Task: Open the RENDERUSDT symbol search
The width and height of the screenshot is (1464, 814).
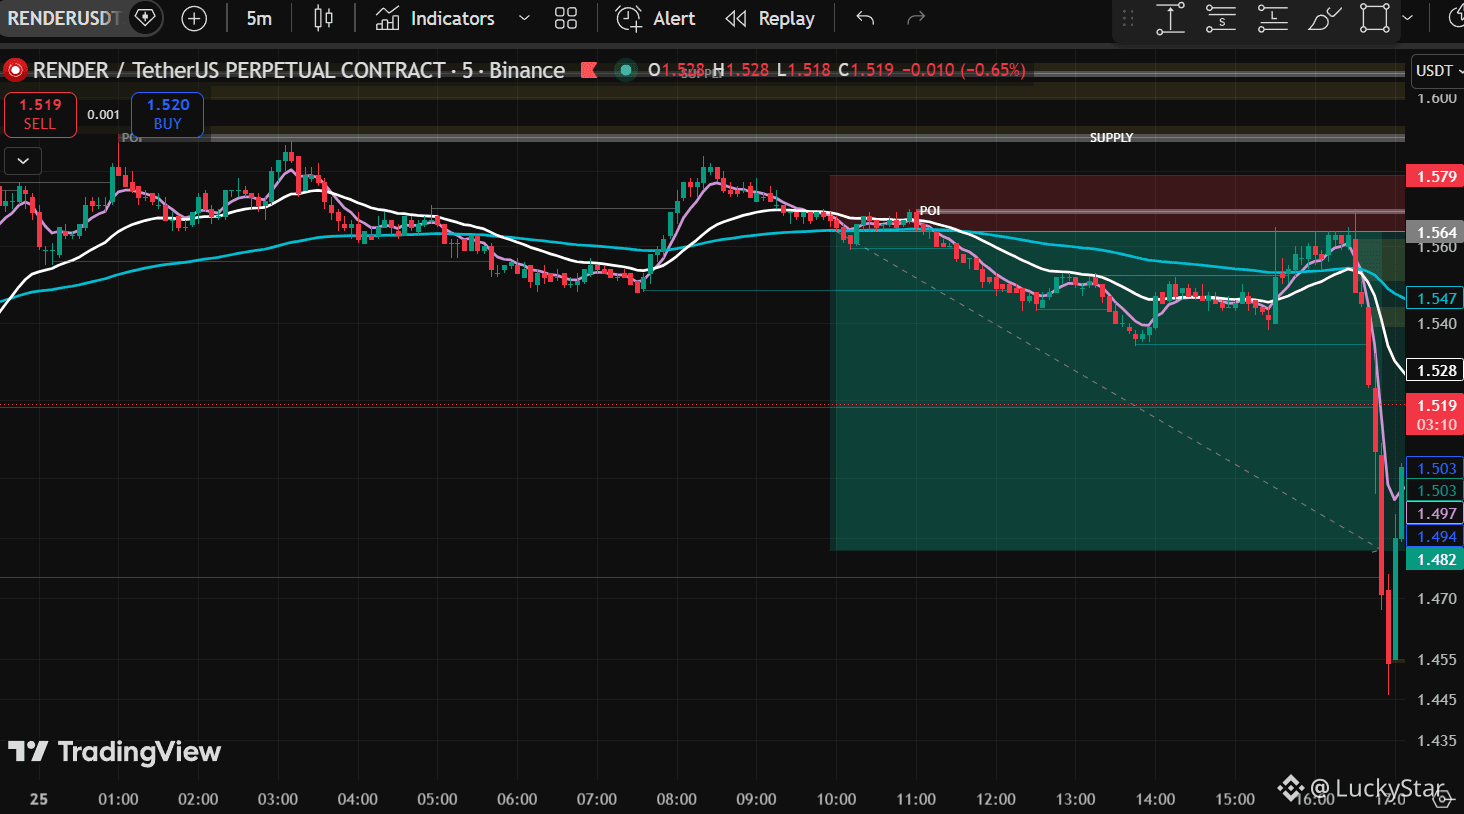Action: (x=63, y=18)
